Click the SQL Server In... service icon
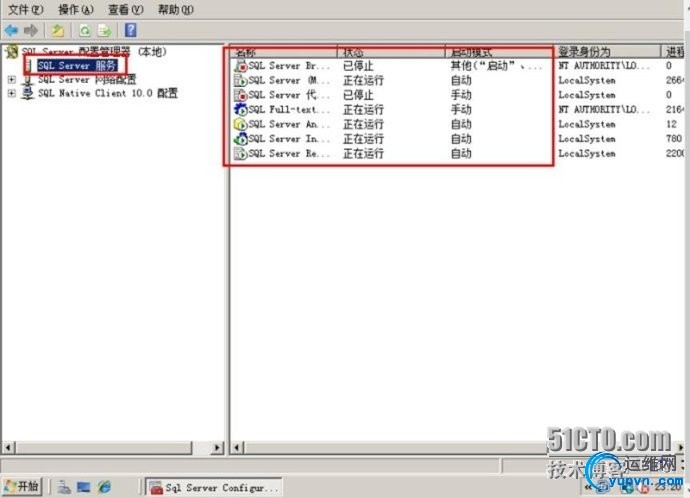Viewport: 690px width, 498px height. 240,139
